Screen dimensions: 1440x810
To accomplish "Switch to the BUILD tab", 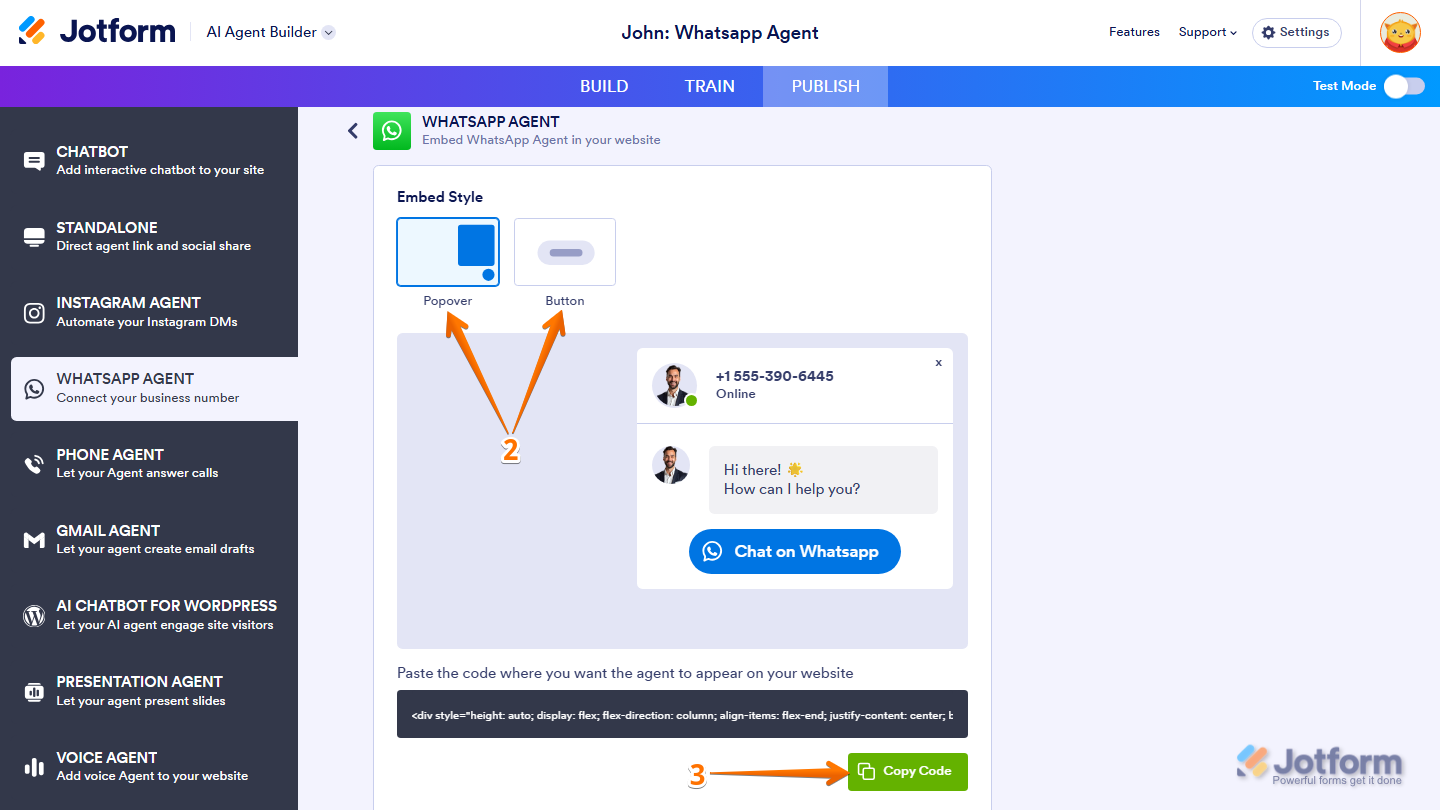I will pyautogui.click(x=604, y=86).
